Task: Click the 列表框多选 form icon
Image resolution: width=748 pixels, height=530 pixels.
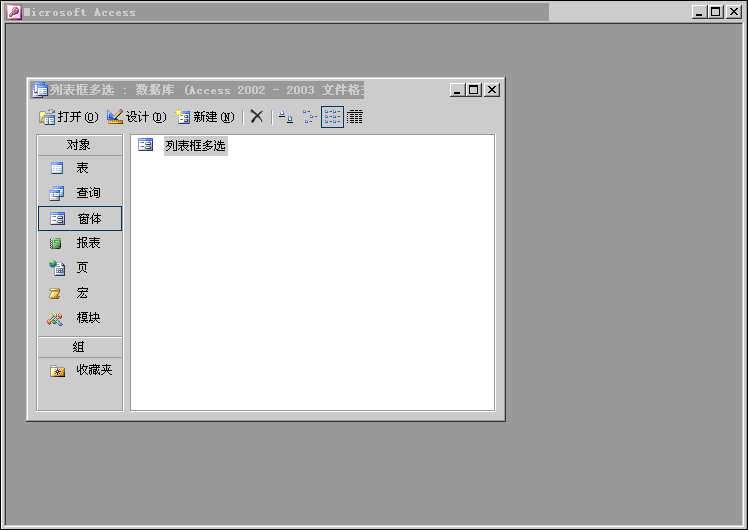Action: point(145,145)
